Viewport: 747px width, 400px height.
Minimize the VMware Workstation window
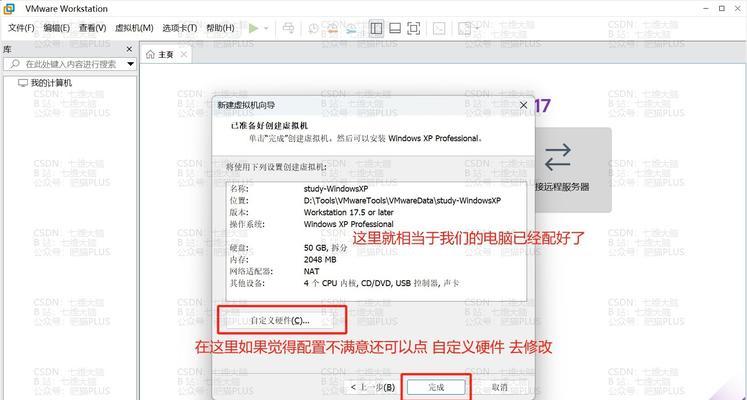point(706,8)
